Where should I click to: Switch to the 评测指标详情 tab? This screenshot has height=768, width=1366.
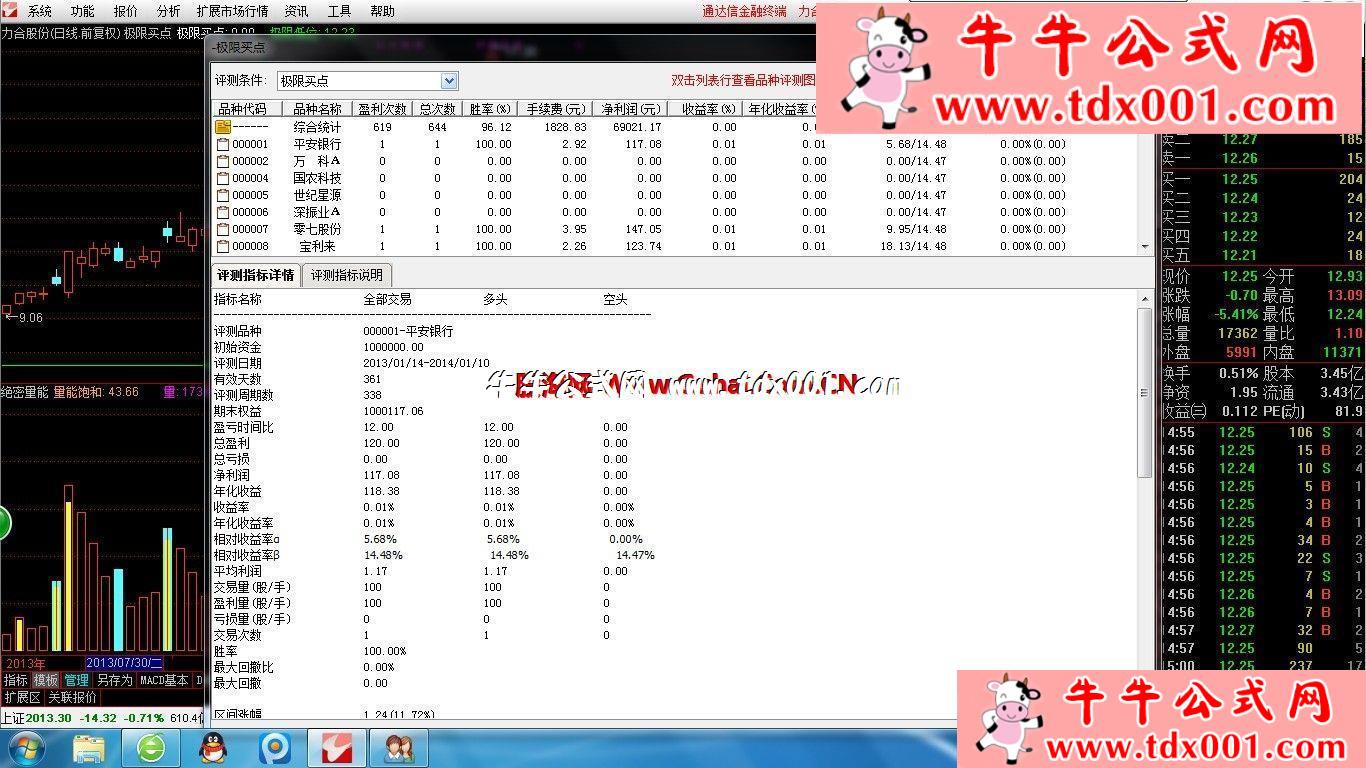coord(256,275)
